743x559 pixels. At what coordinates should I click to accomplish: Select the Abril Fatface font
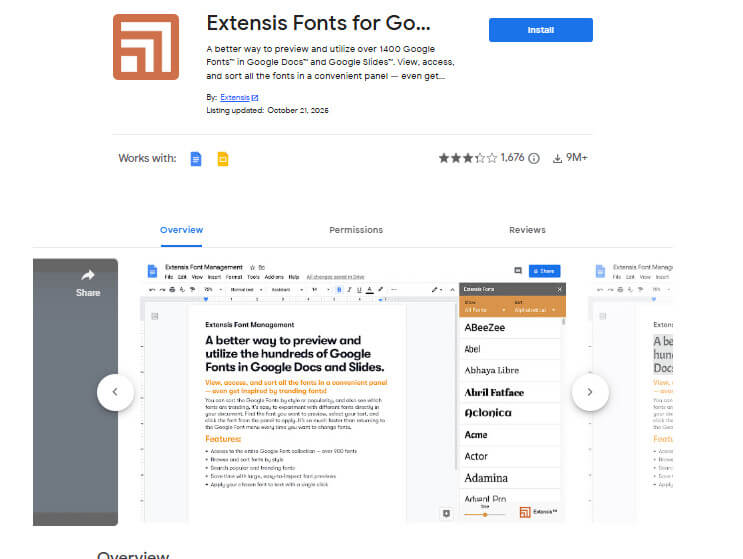(x=510, y=392)
